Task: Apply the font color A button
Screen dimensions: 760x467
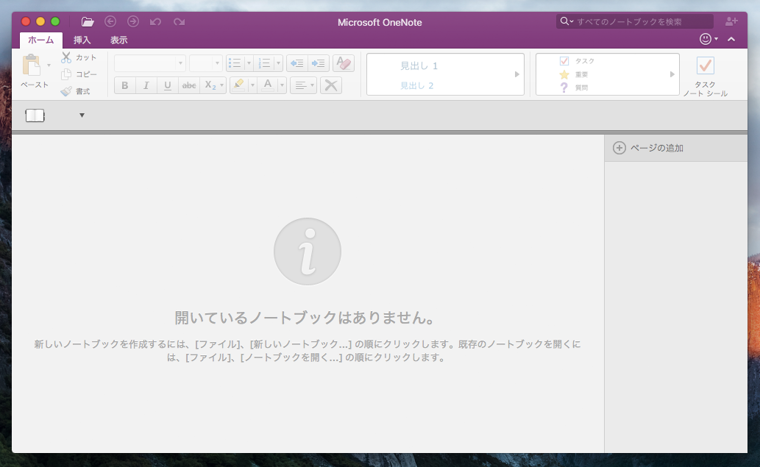Action: coord(268,85)
